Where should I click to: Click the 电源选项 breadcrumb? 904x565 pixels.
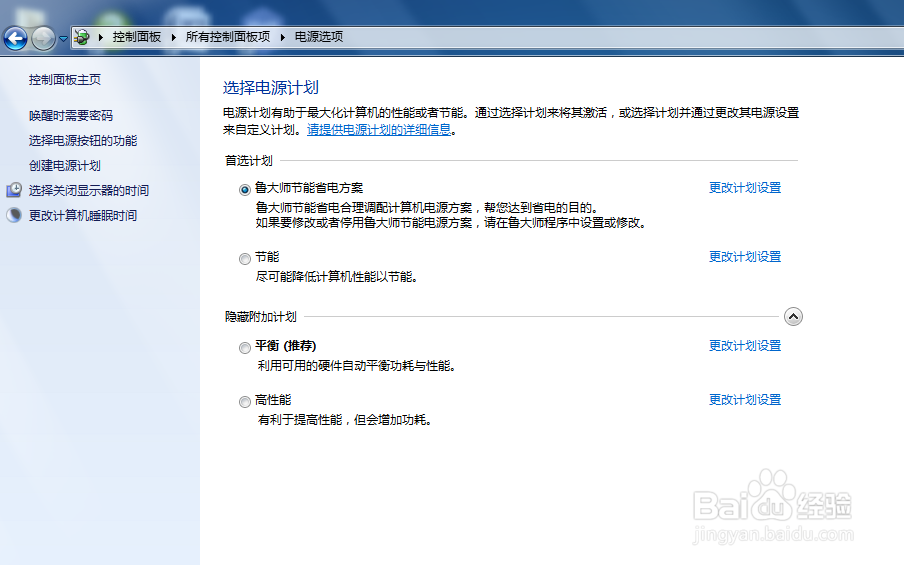(x=319, y=37)
